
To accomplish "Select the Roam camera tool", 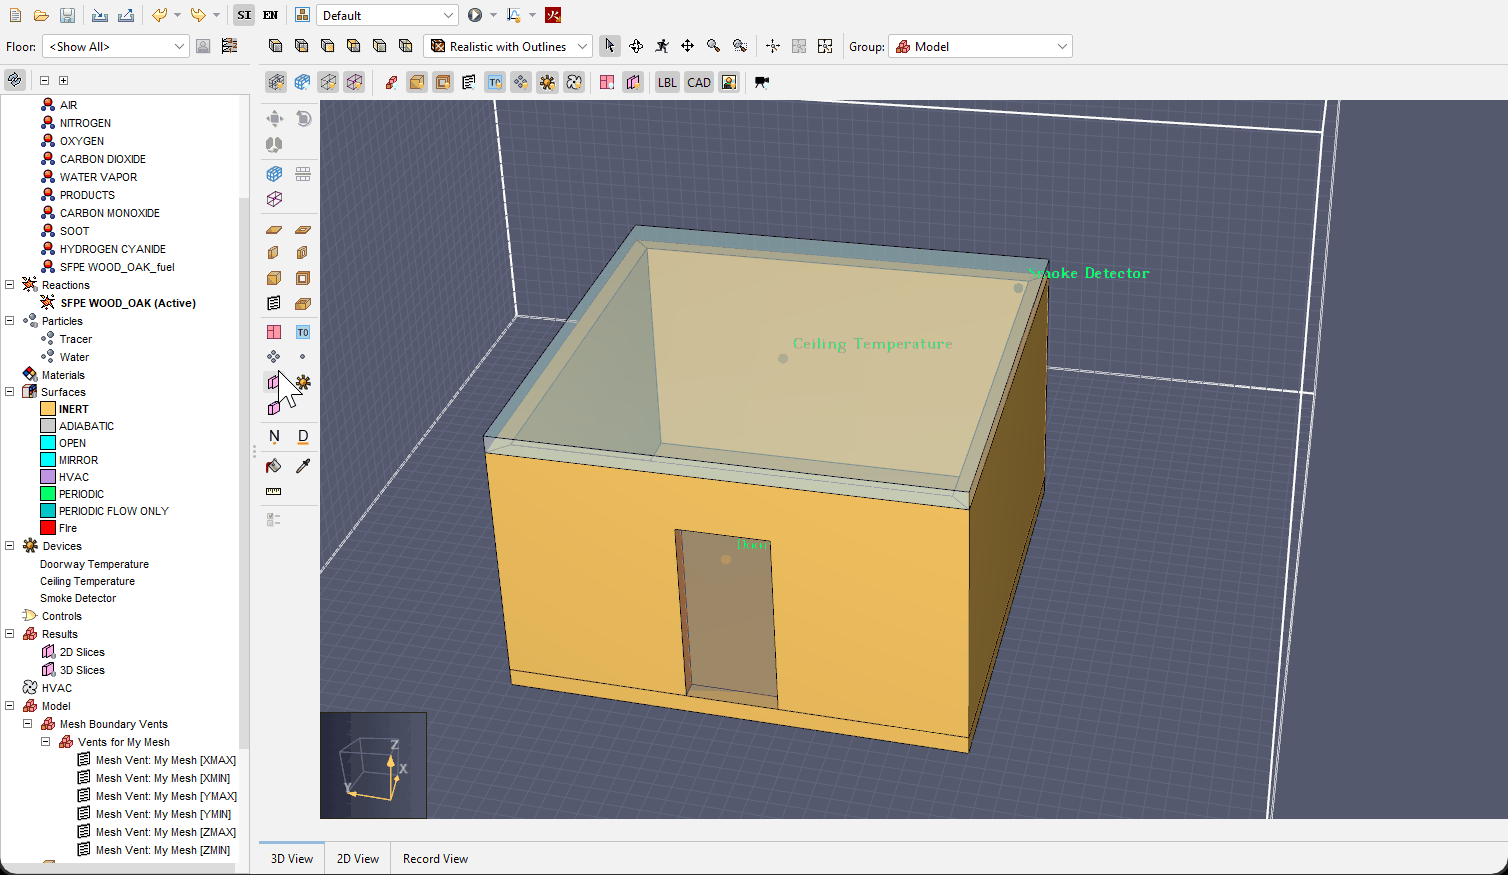I will tap(662, 46).
